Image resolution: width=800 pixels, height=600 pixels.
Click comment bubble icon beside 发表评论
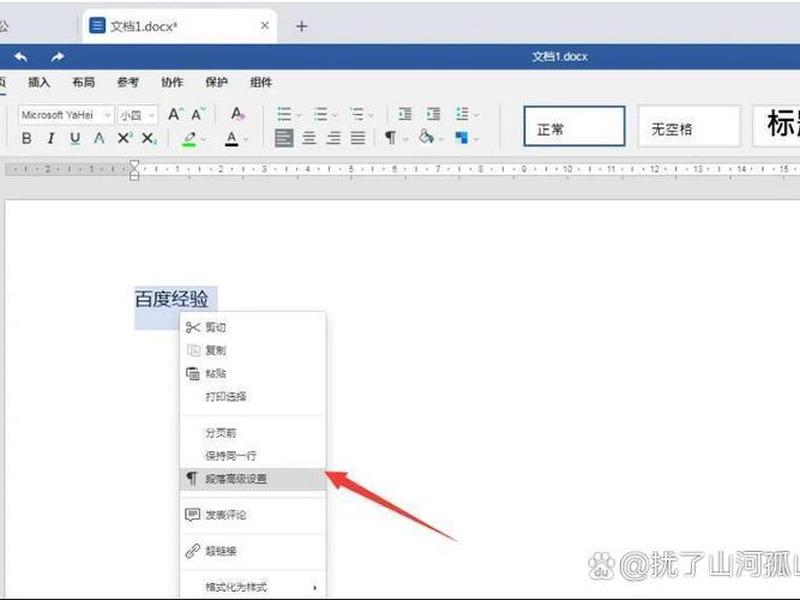192,514
